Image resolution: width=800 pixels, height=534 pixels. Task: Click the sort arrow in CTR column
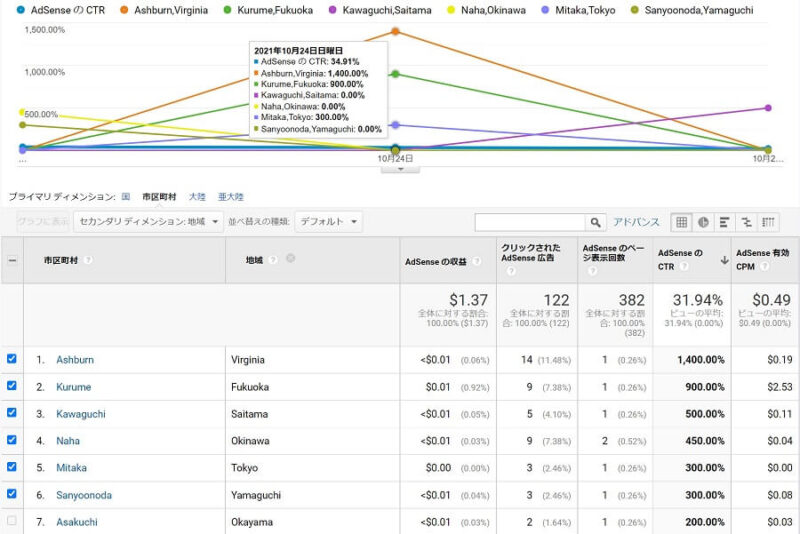[724, 260]
